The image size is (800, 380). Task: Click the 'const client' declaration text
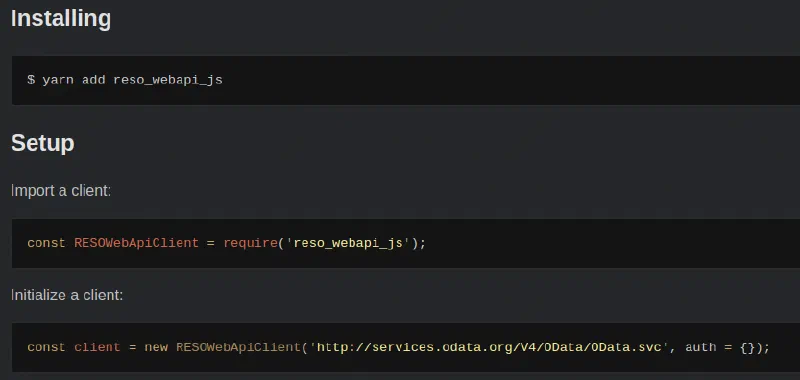coord(74,347)
